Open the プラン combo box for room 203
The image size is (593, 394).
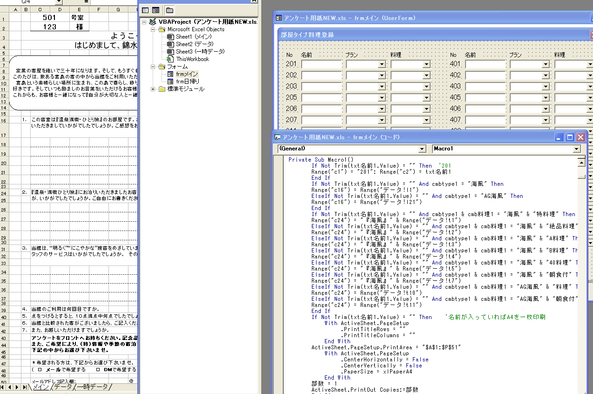point(382,87)
